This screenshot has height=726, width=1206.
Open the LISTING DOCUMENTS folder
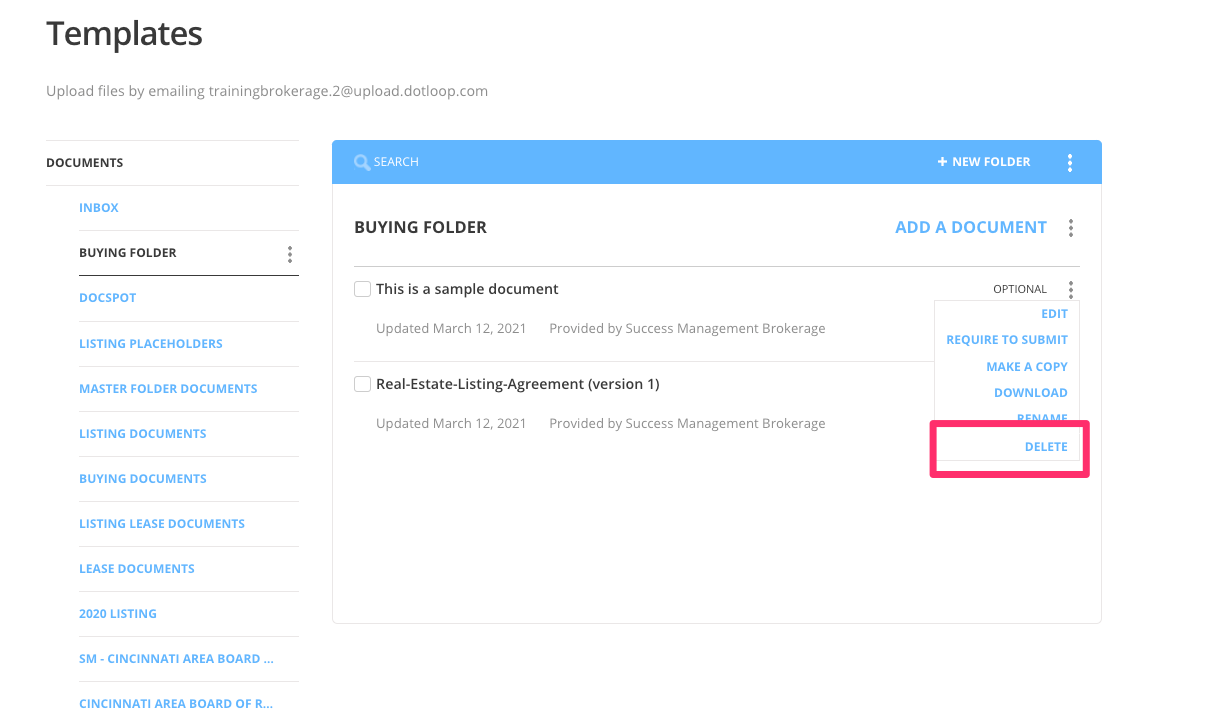point(143,433)
